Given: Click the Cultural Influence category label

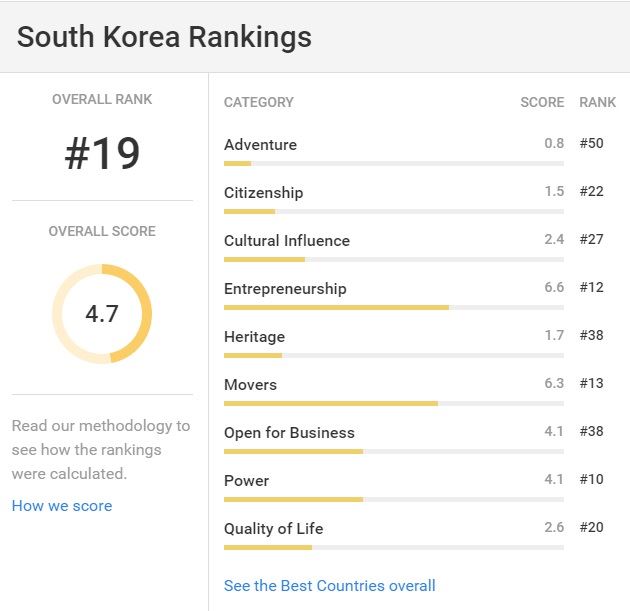Looking at the screenshot, I should [287, 241].
